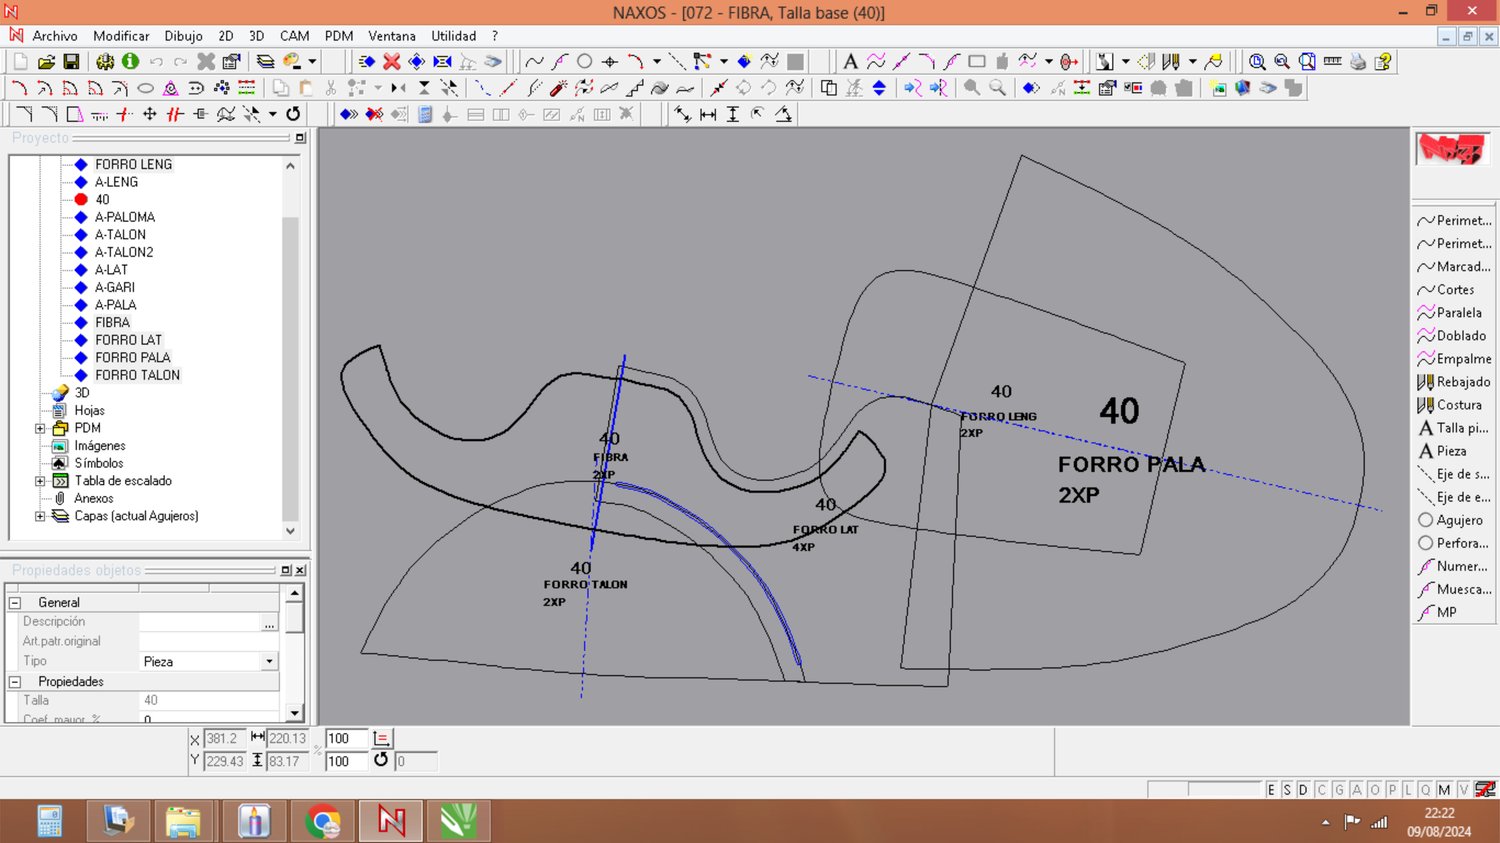Click the staircase line tool icon
This screenshot has height=843, width=1500.
[x=634, y=88]
